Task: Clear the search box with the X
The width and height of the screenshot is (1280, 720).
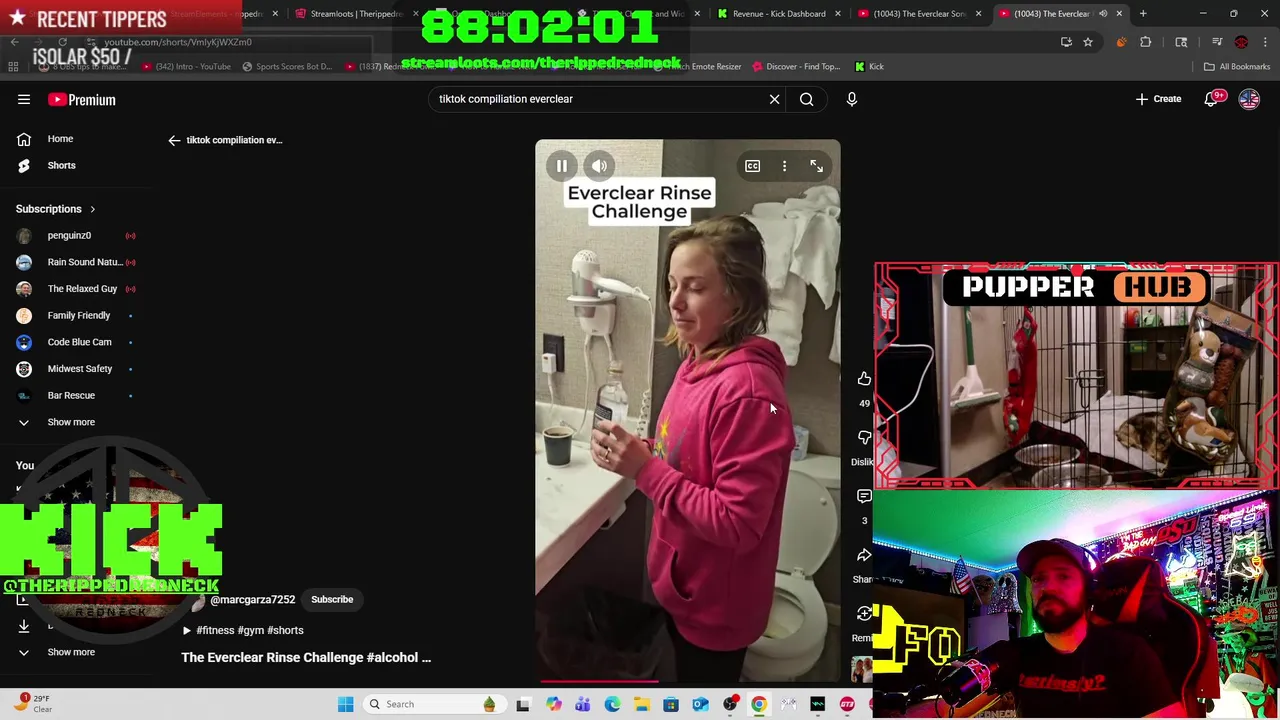Action: 774,99
